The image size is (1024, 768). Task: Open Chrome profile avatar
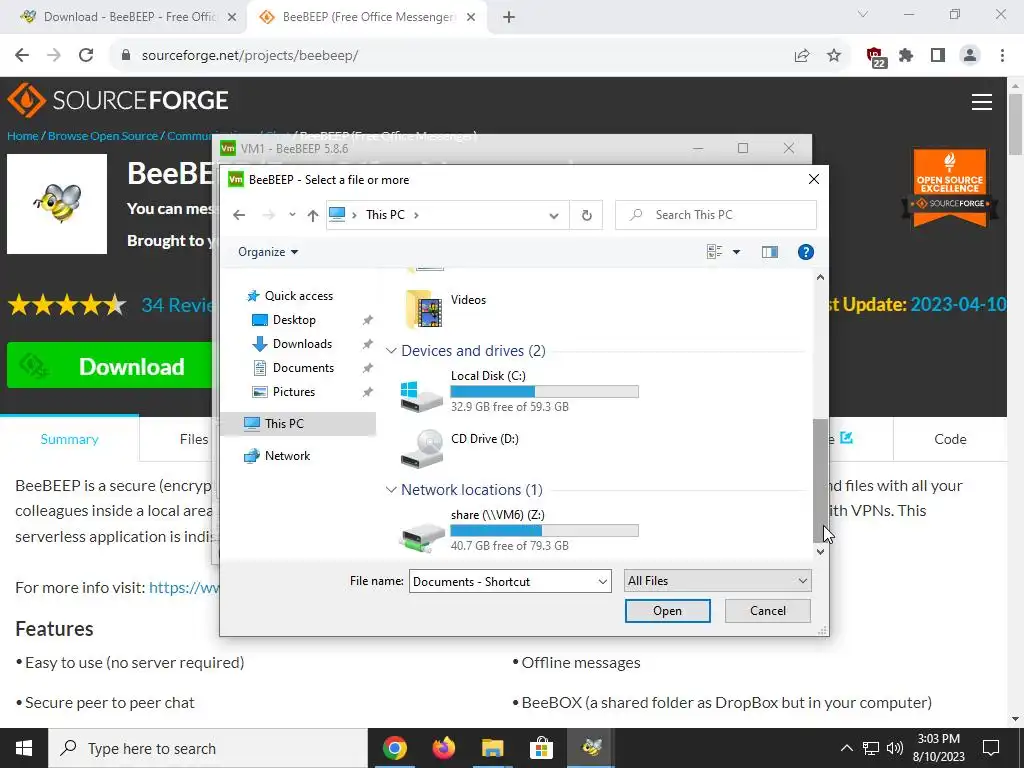click(970, 56)
